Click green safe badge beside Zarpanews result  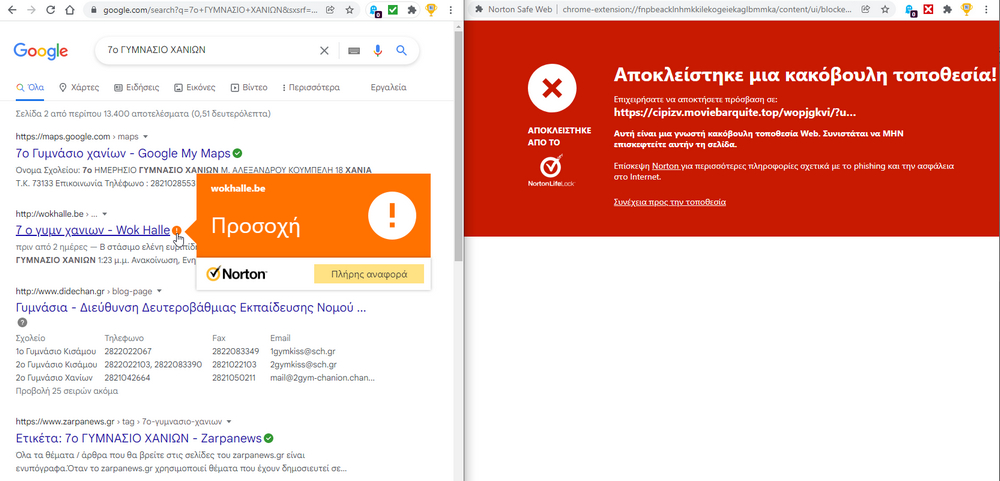coord(268,438)
